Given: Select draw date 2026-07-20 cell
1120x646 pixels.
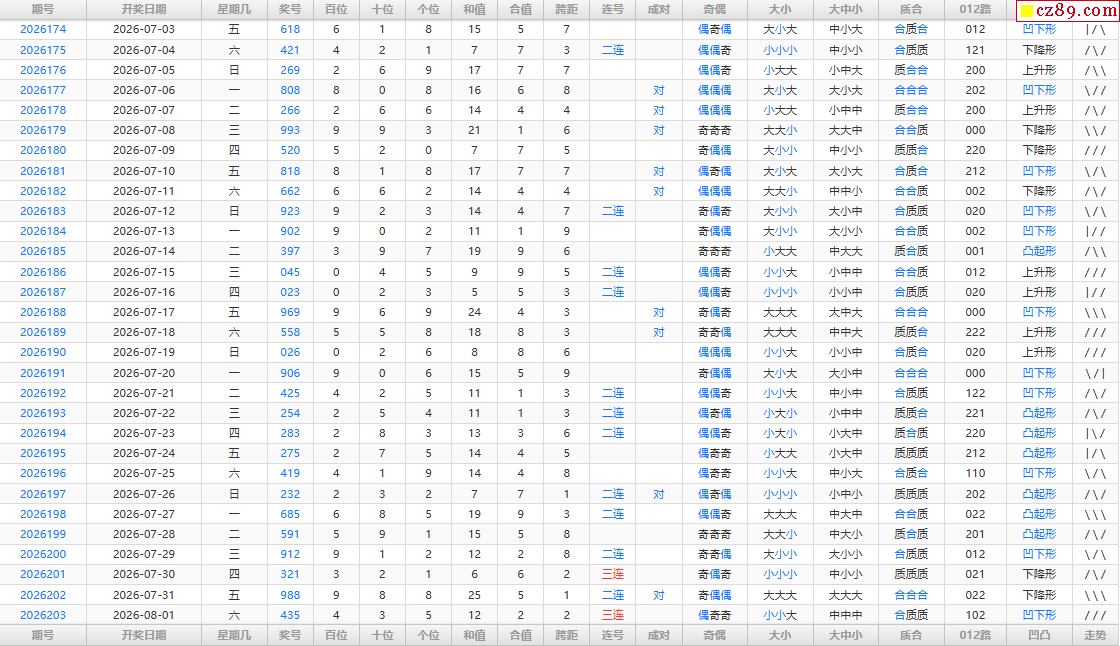Looking at the screenshot, I should pyautogui.click(x=144, y=373).
